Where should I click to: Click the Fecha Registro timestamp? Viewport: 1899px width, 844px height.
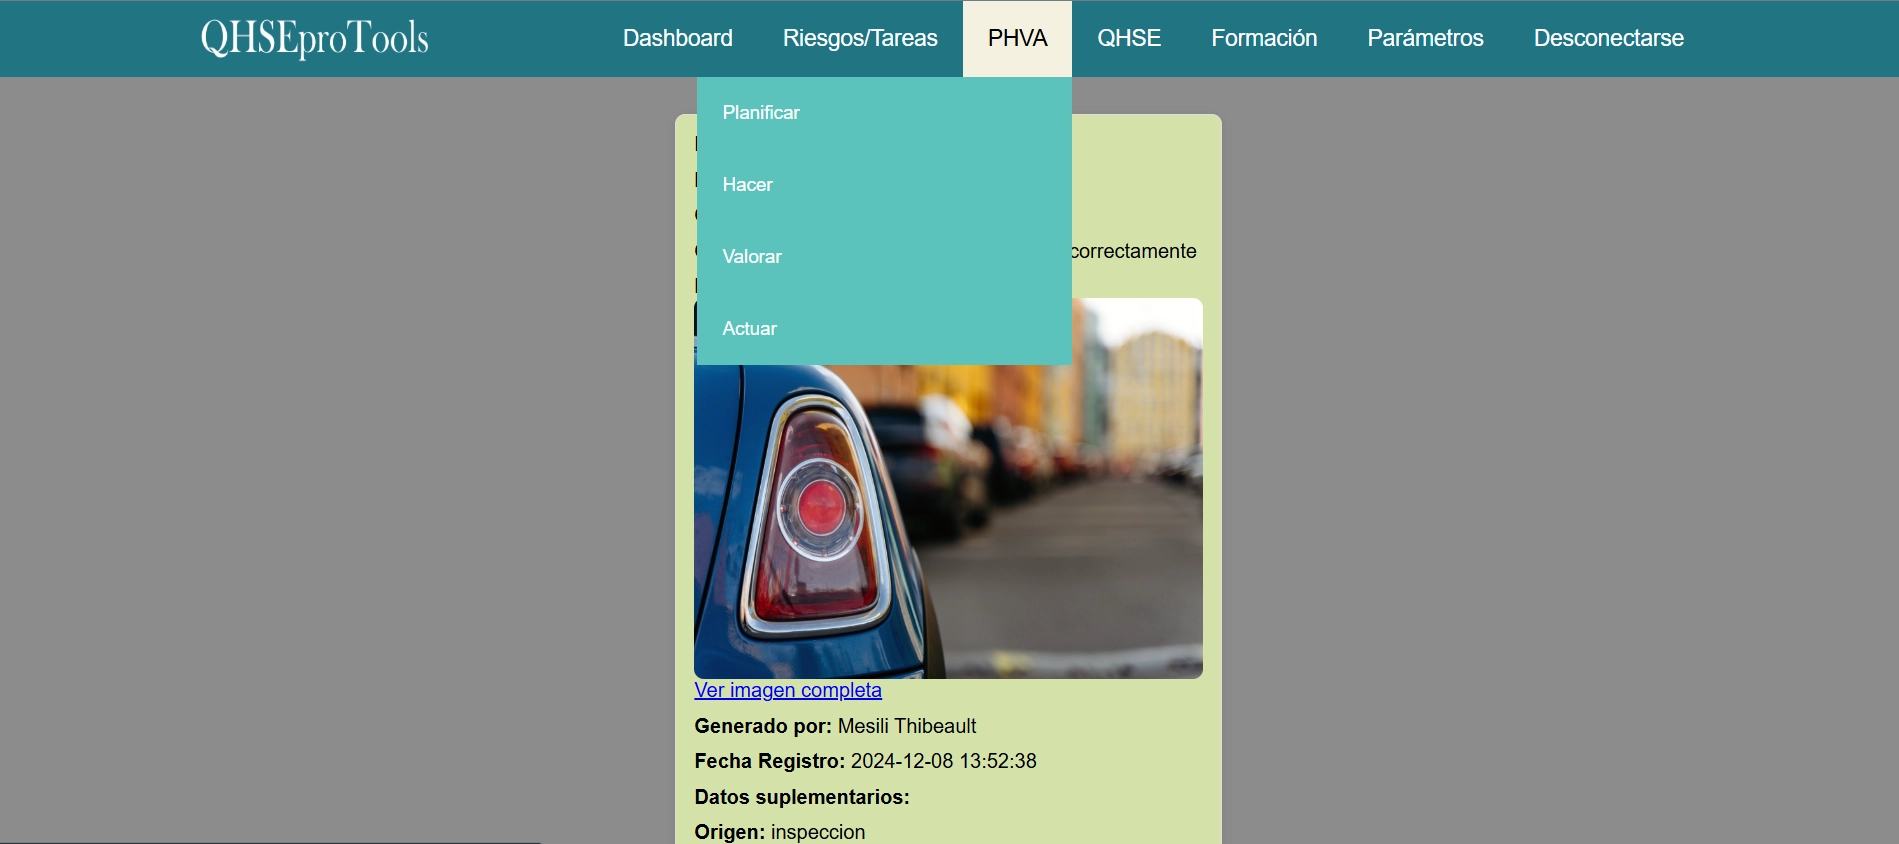[942, 761]
